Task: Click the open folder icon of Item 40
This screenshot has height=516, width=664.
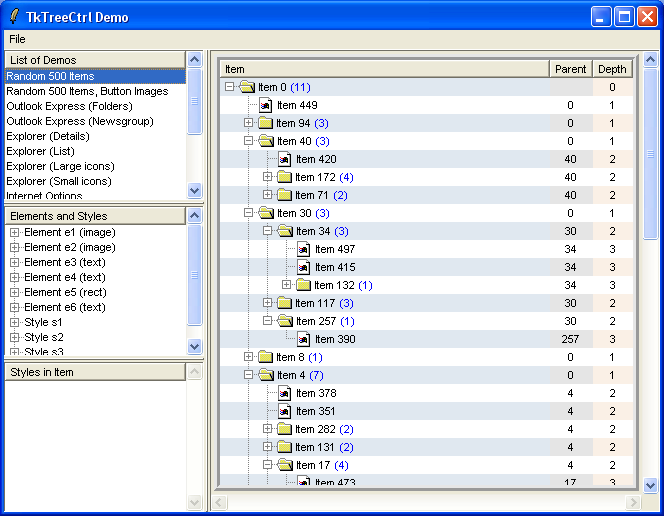Action: (266, 141)
